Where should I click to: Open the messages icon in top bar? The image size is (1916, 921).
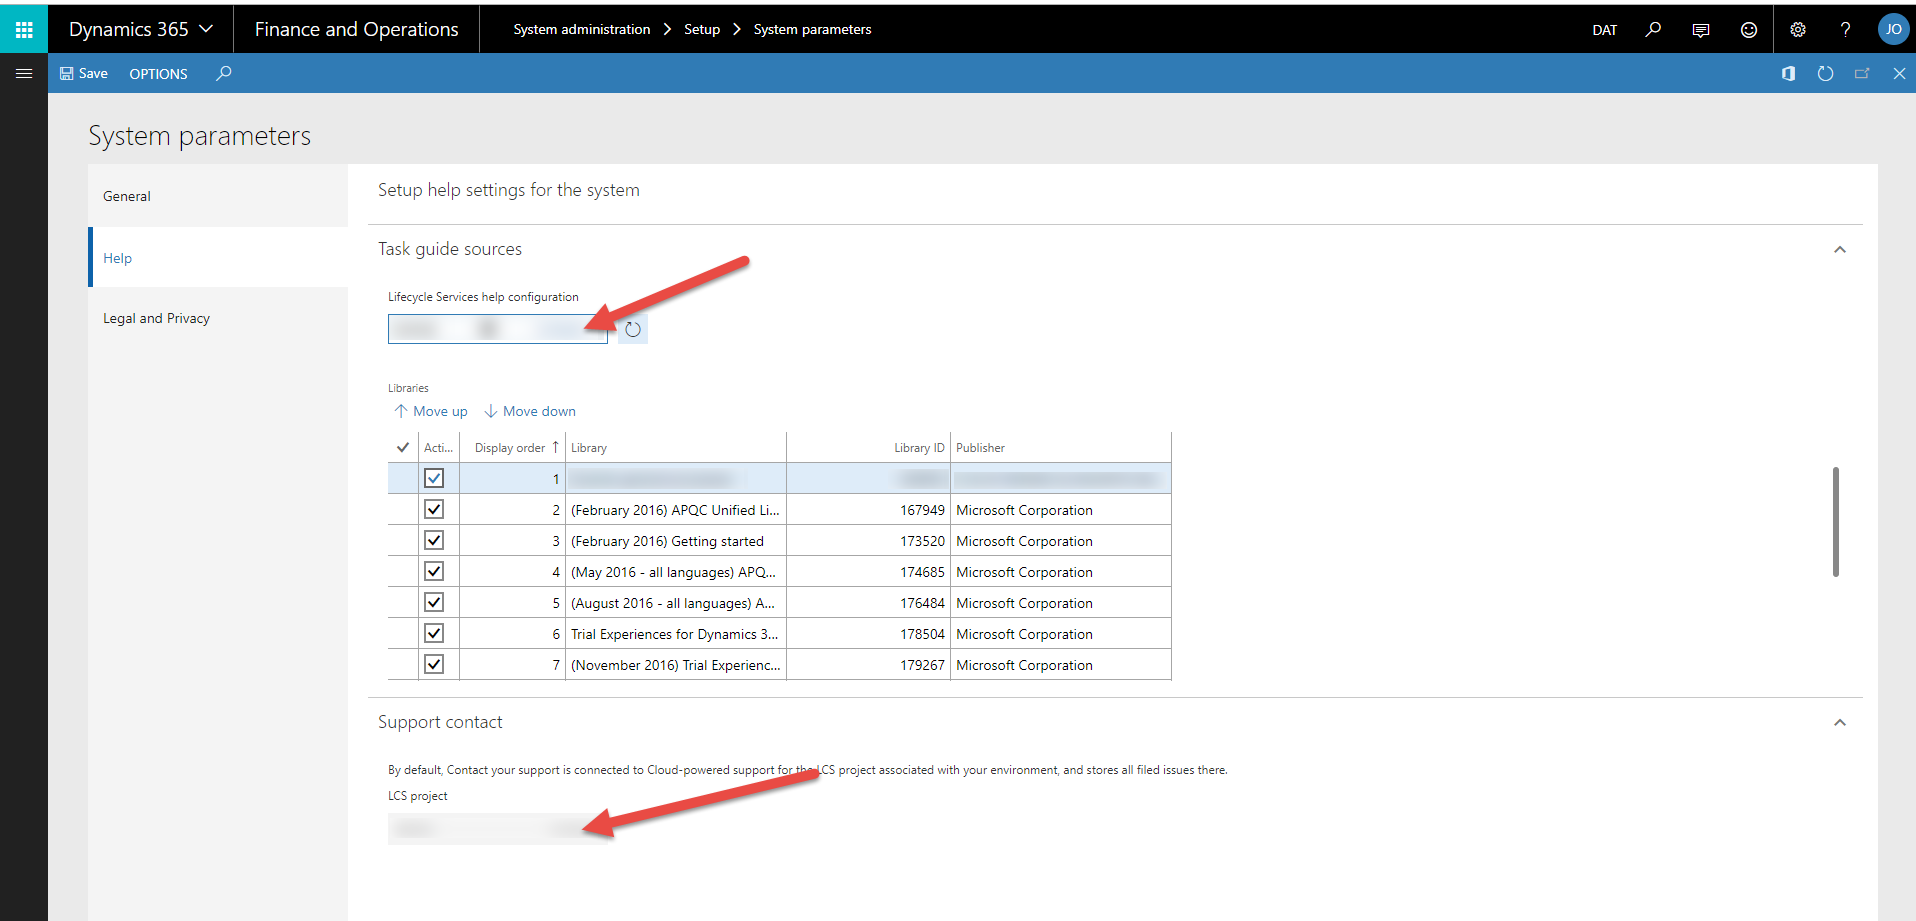pos(1700,30)
